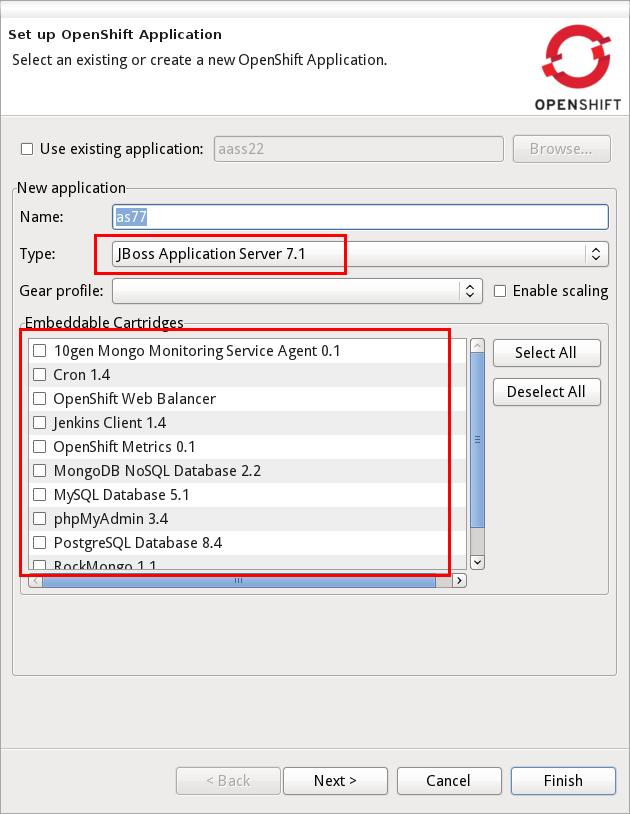Click the horizontal scrollbar right arrow
630x814 pixels.
(459, 580)
